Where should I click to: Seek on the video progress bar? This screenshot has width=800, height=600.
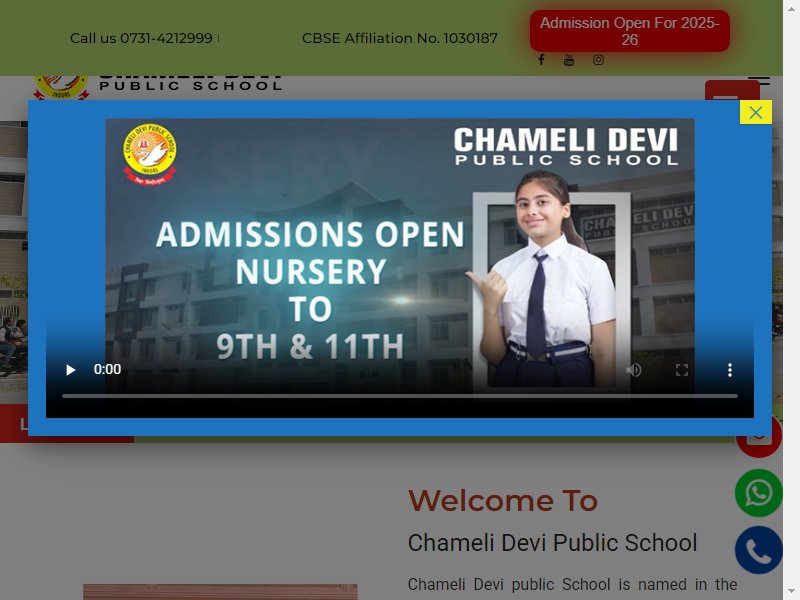[x=399, y=396]
